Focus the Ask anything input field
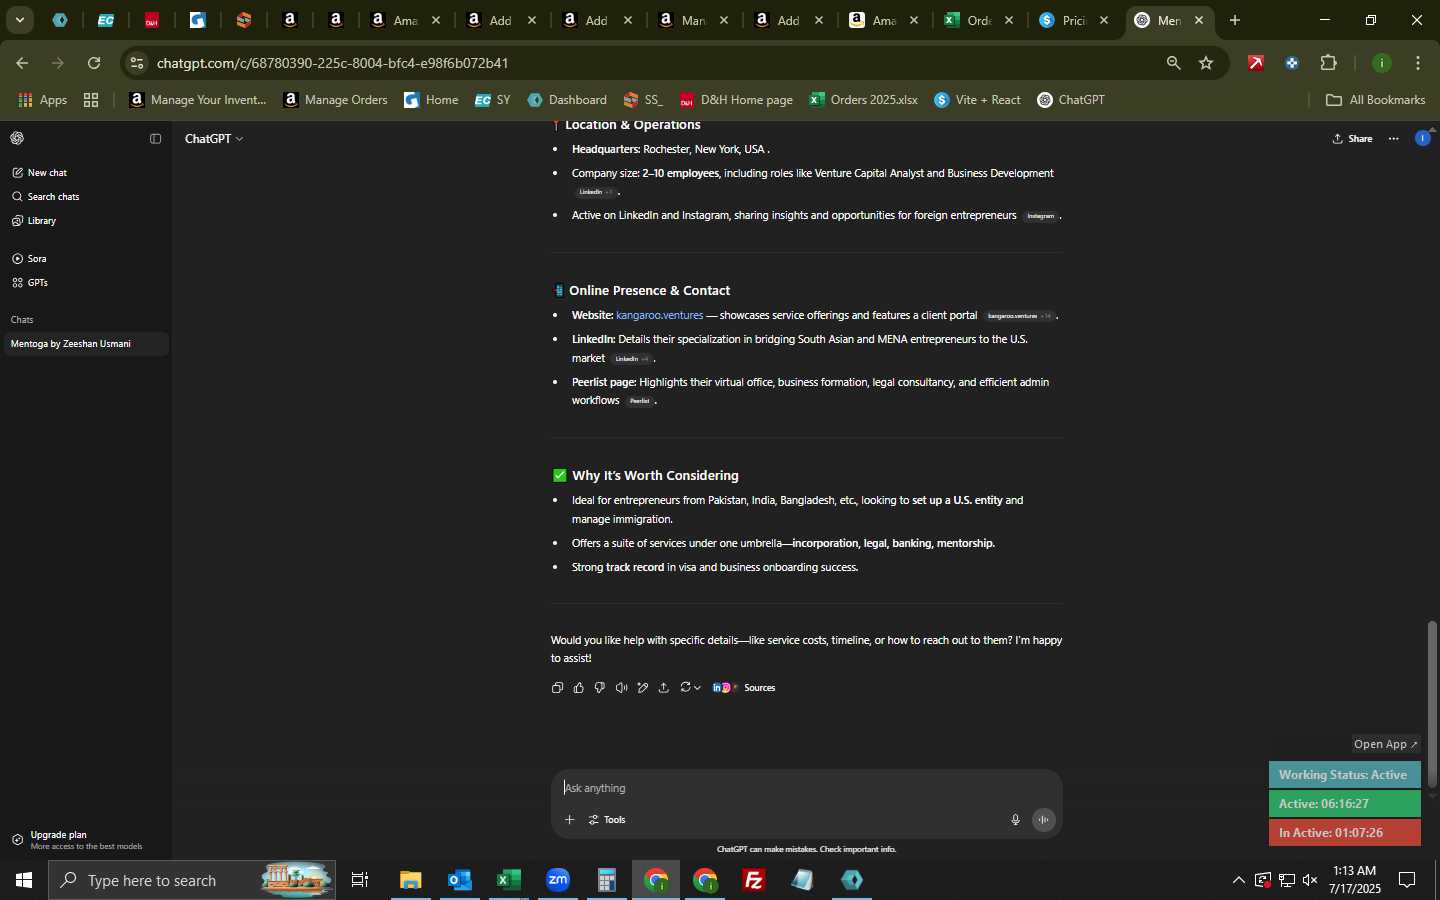1440x900 pixels. pyautogui.click(x=805, y=788)
